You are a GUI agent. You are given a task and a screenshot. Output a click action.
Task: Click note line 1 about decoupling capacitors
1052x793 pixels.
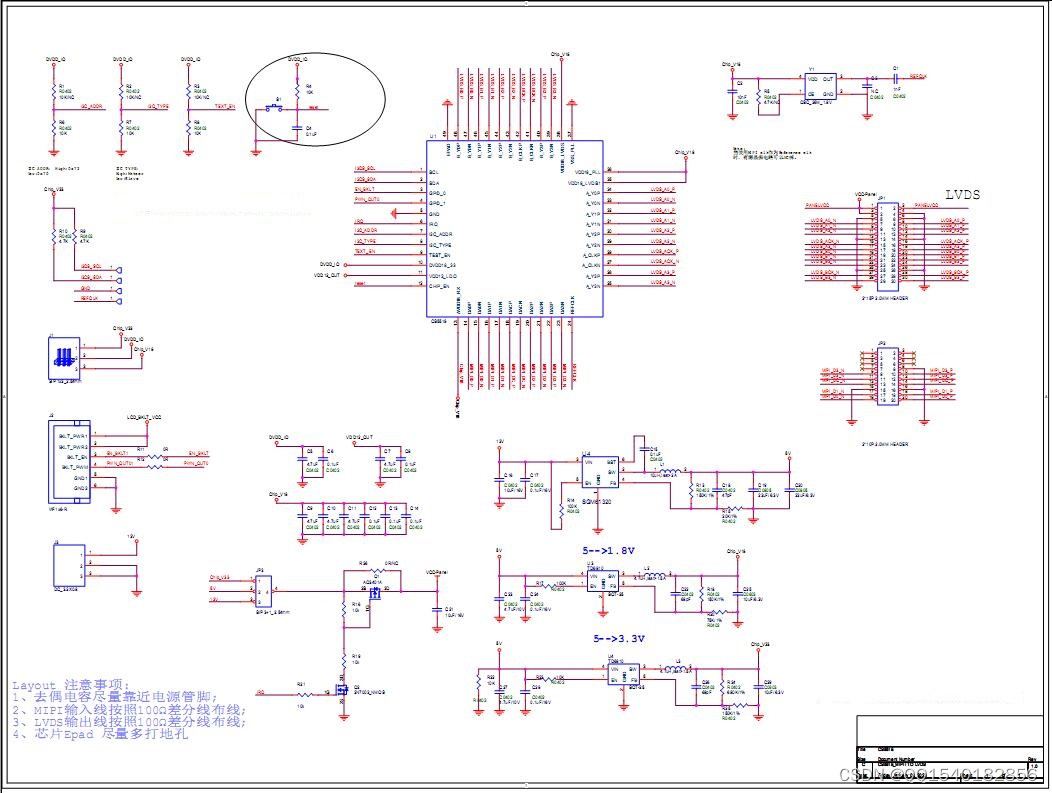tap(115, 697)
